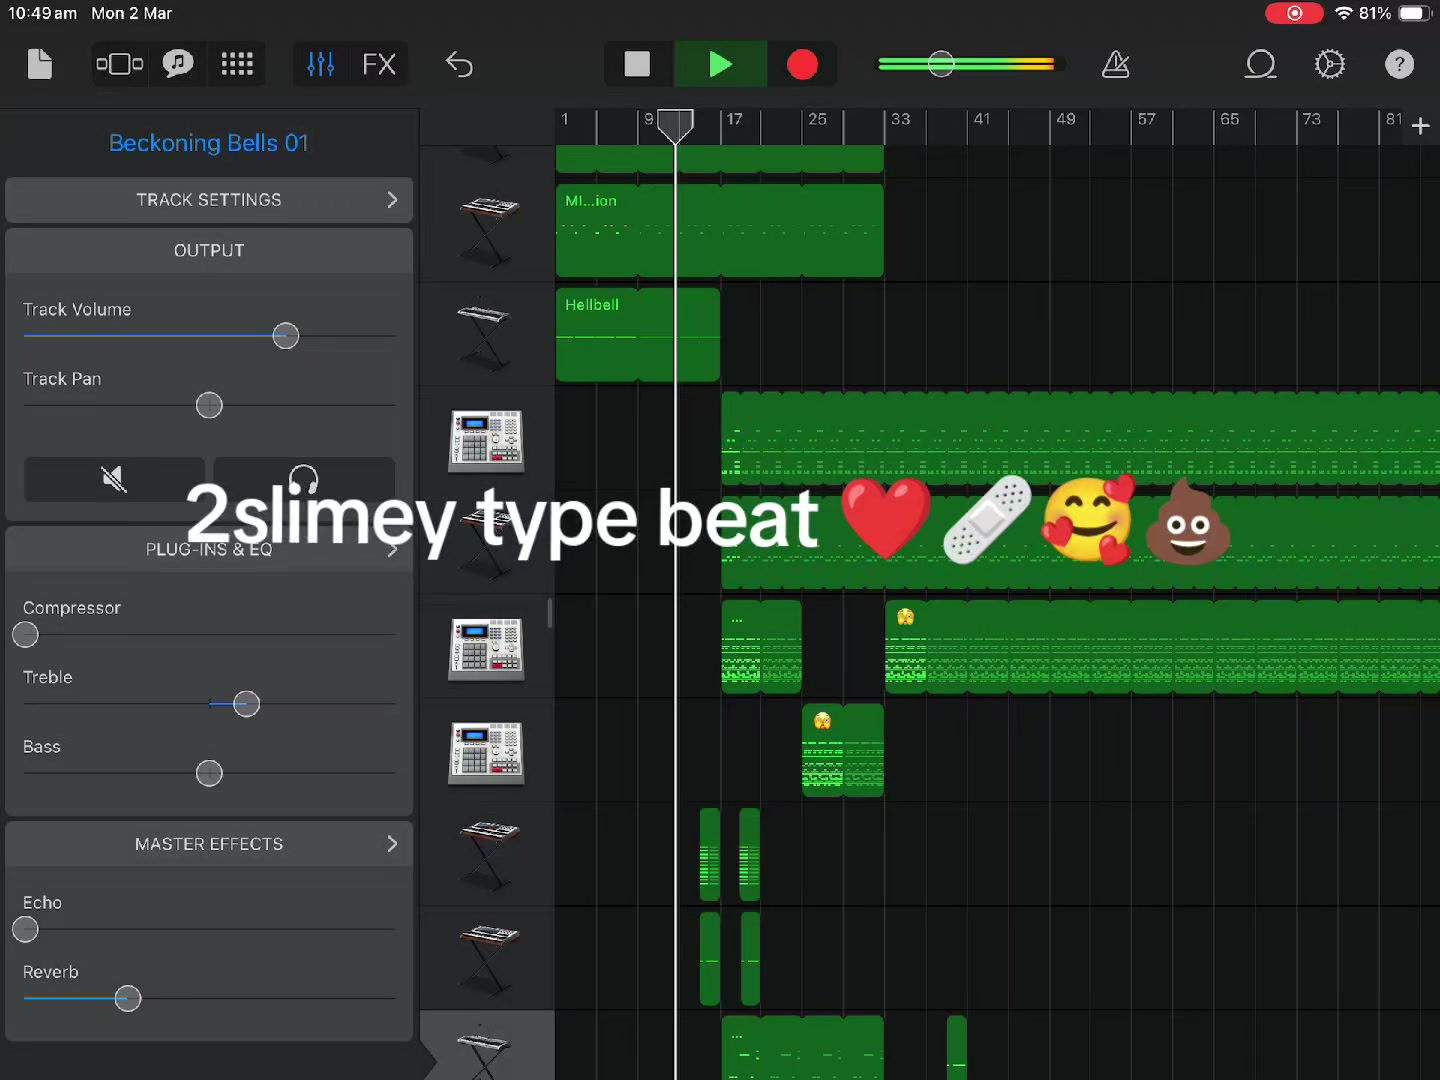This screenshot has height=1080, width=1440.
Task: Solo the track with headphones button
Action: click(x=304, y=479)
